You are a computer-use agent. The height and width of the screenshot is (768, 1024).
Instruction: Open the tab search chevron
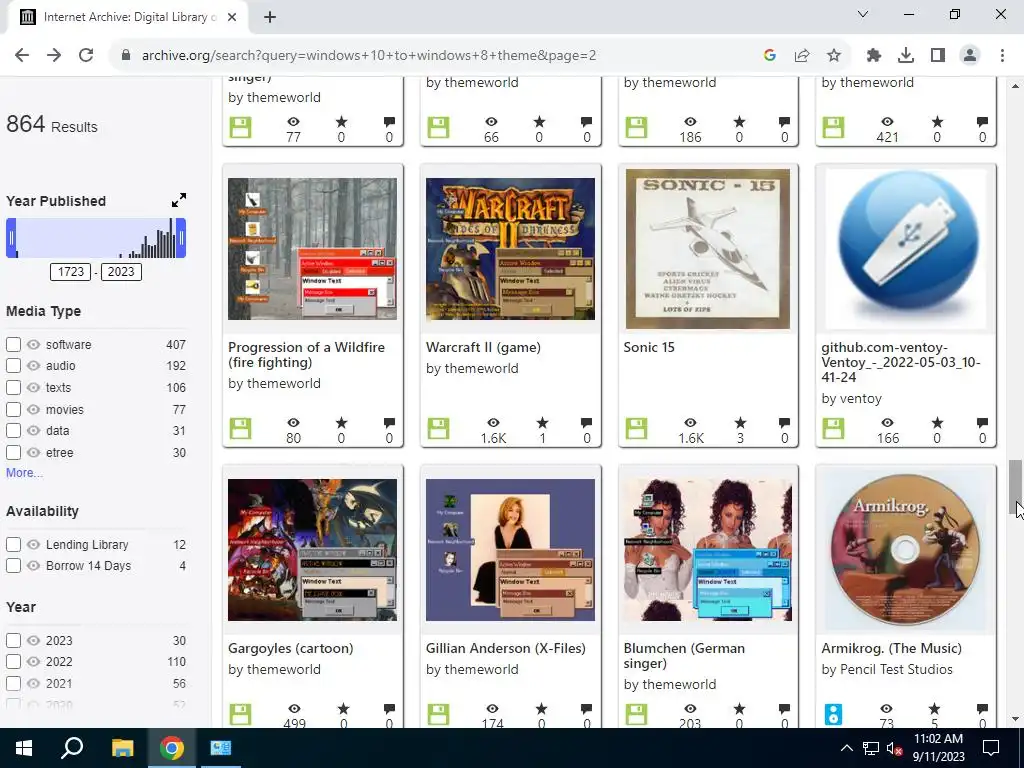pyautogui.click(x=863, y=14)
